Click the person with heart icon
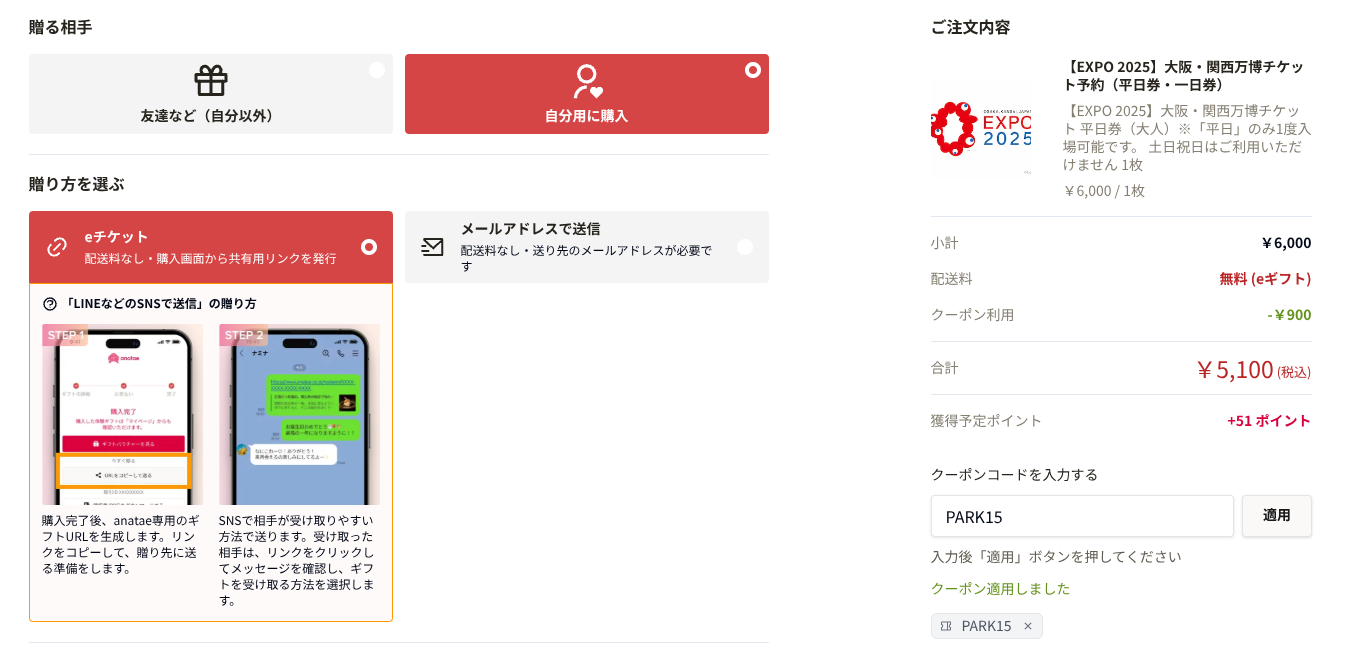 (x=587, y=82)
